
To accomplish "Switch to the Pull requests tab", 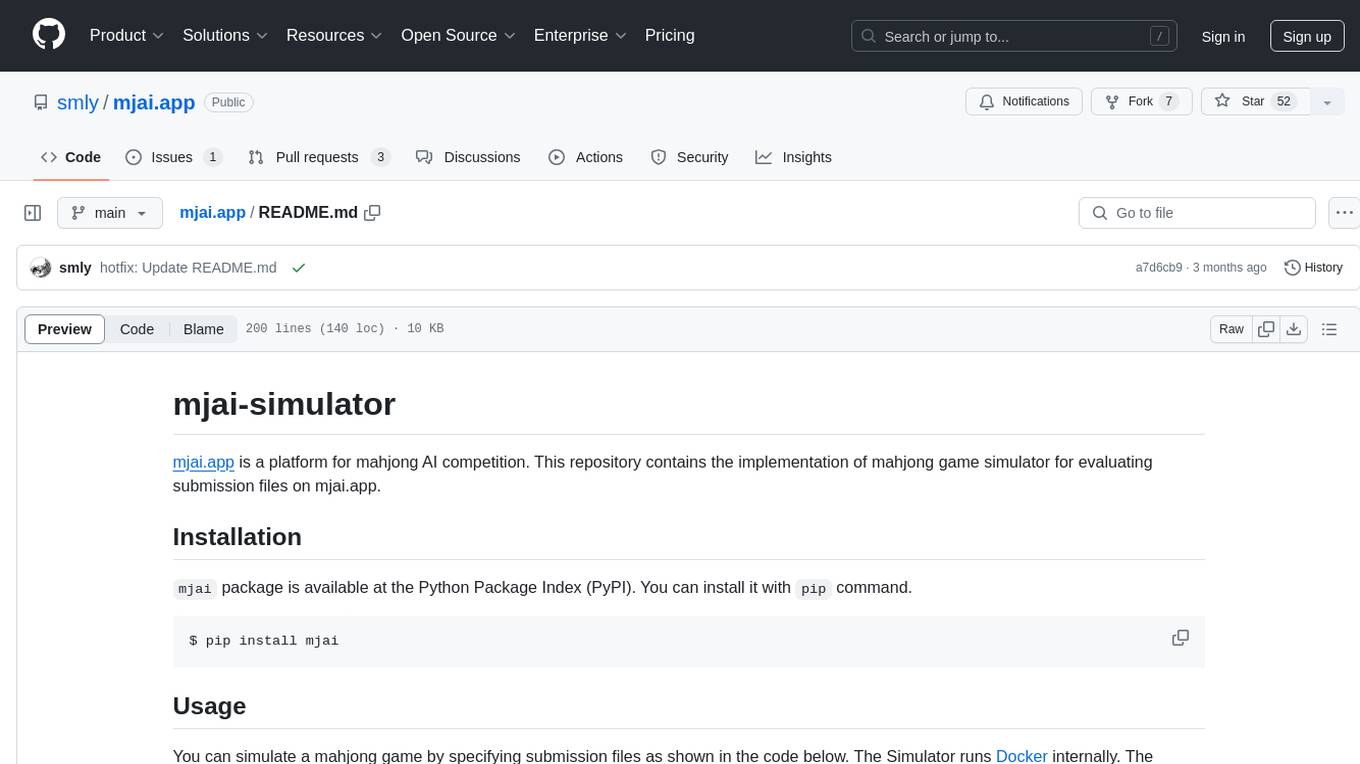I will click(x=319, y=157).
